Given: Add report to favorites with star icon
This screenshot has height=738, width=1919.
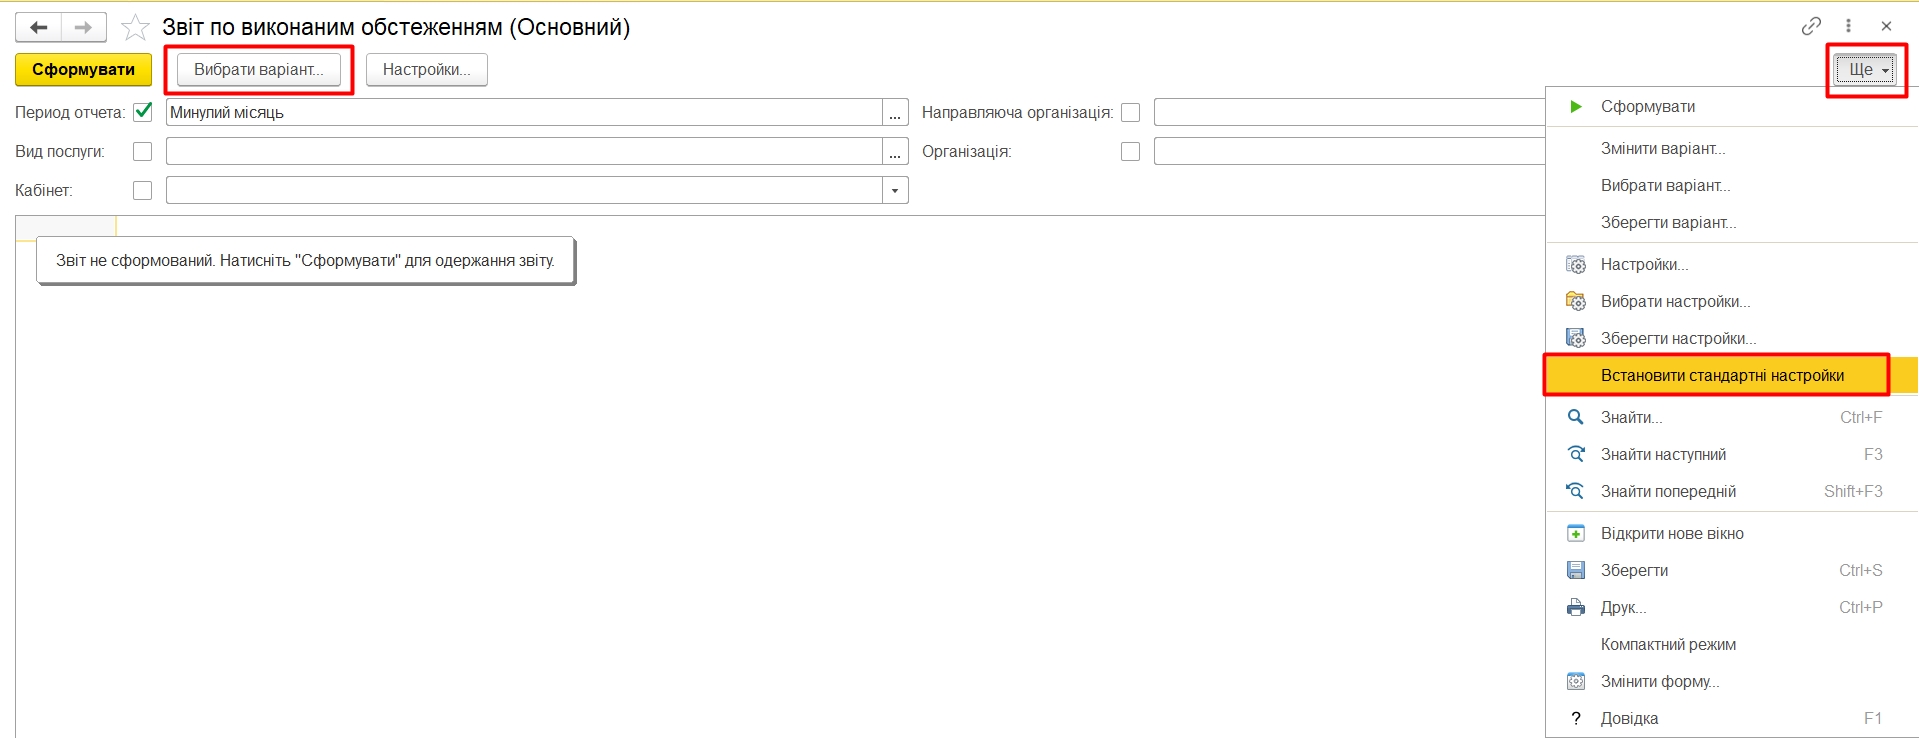Looking at the screenshot, I should click(135, 27).
